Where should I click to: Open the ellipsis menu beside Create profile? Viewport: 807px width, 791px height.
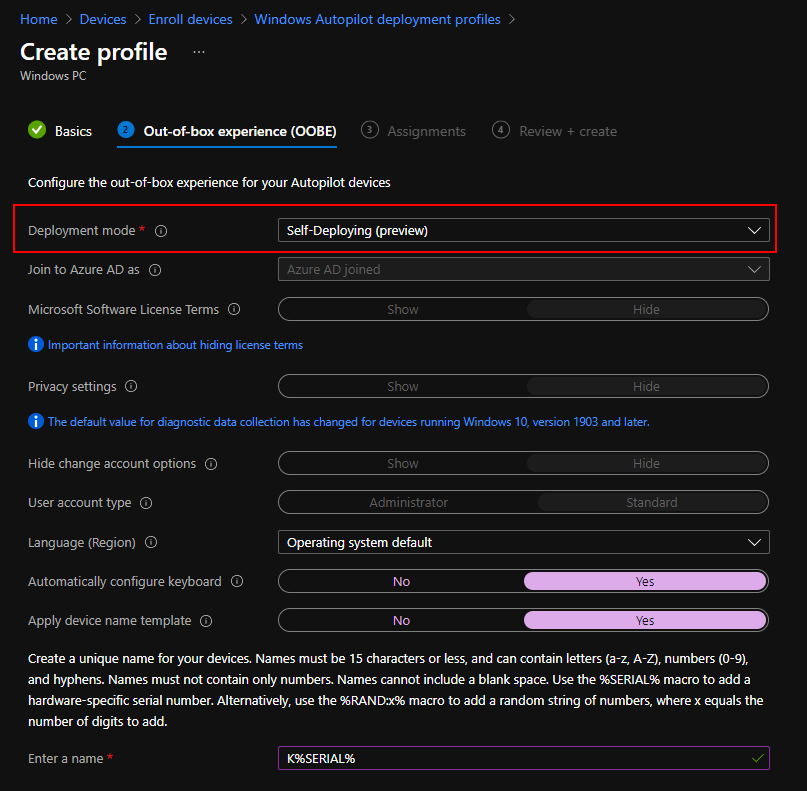tap(199, 52)
